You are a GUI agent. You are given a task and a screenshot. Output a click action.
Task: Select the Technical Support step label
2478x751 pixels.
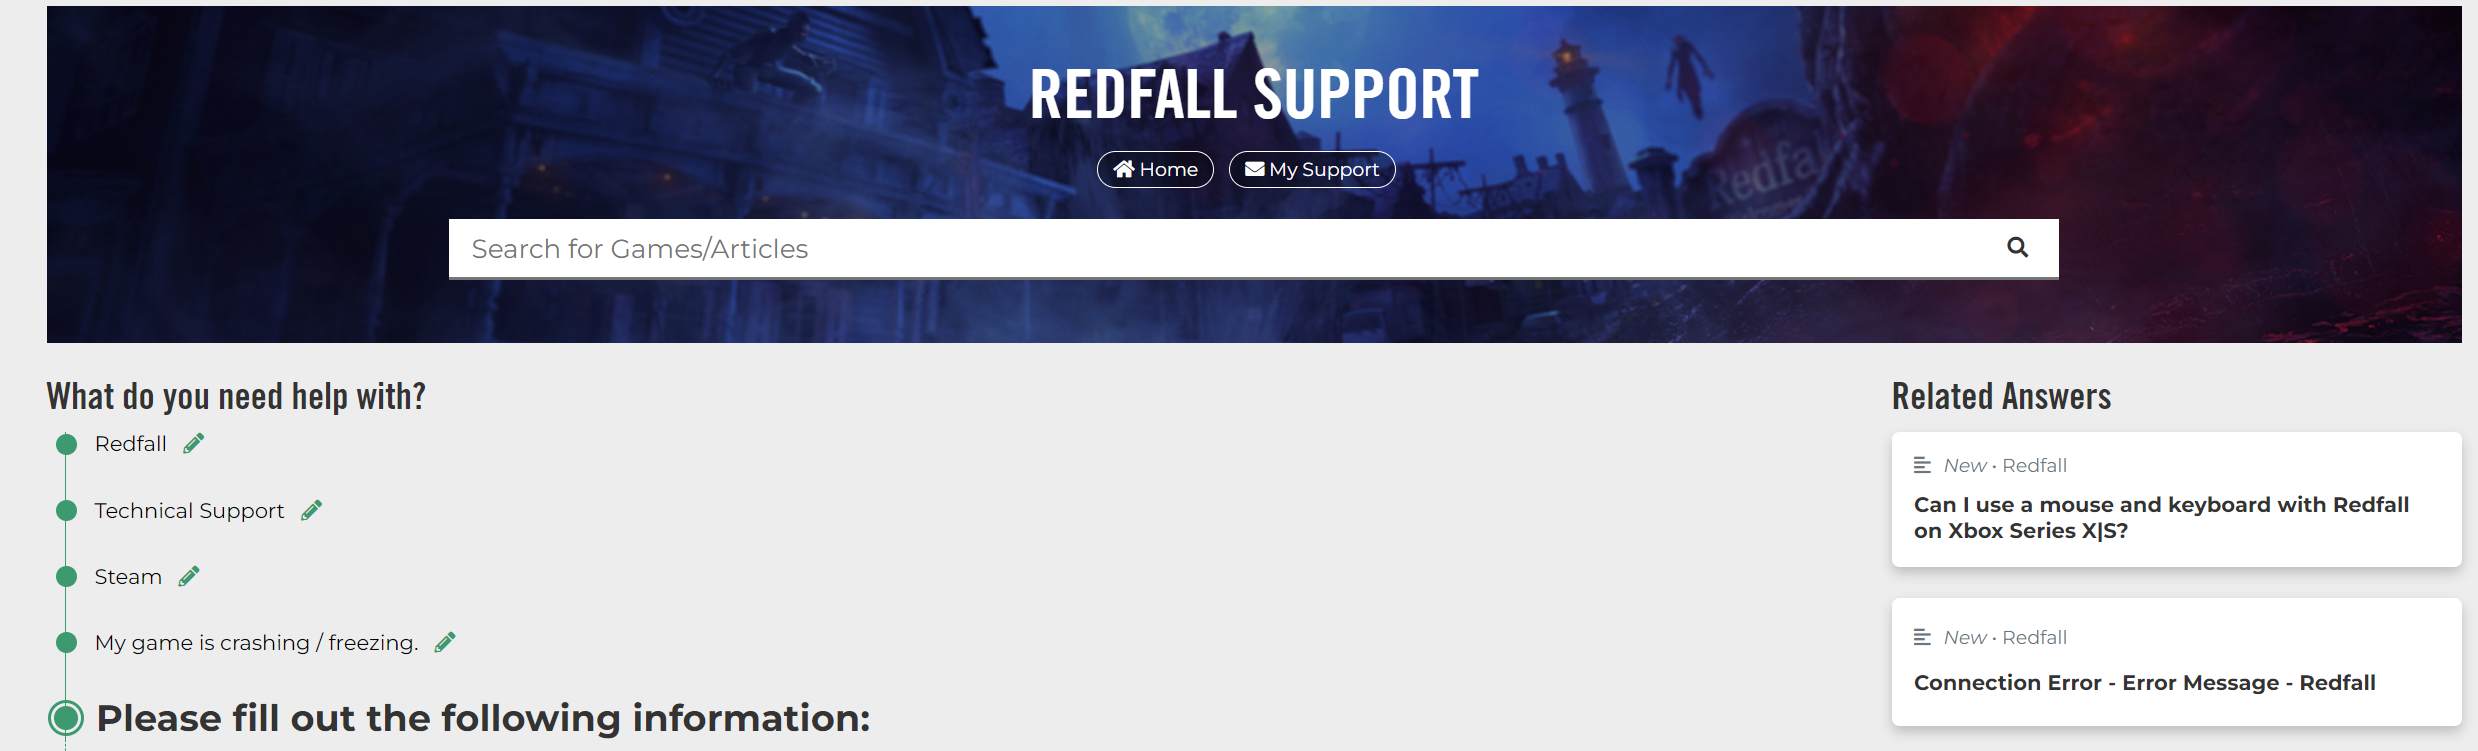pyautogui.click(x=189, y=510)
